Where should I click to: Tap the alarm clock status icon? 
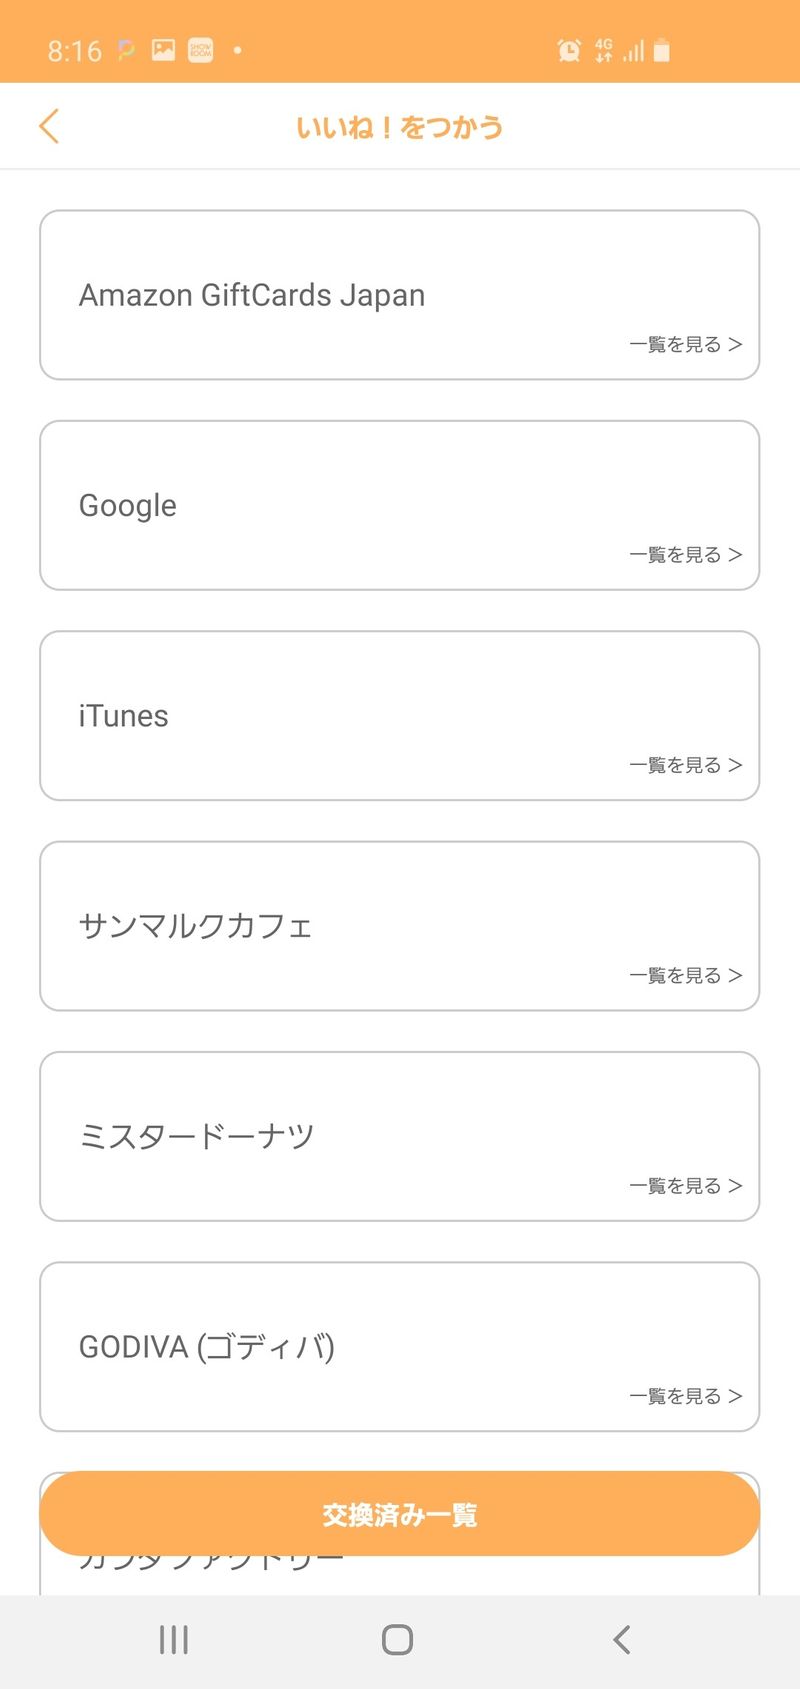[569, 50]
